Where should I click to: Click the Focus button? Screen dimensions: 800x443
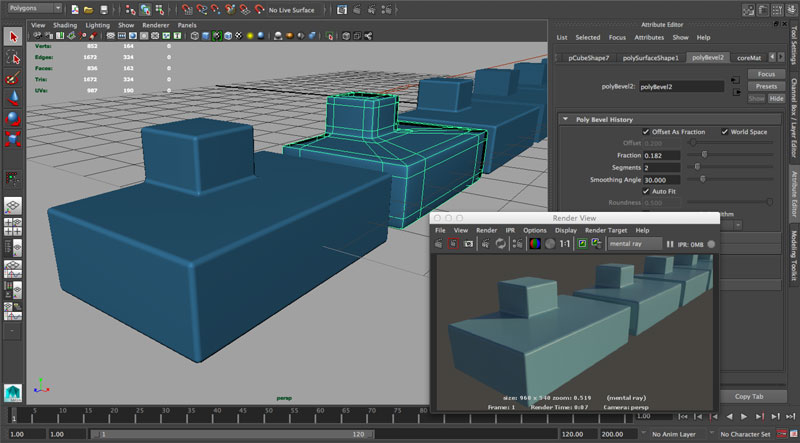point(766,74)
